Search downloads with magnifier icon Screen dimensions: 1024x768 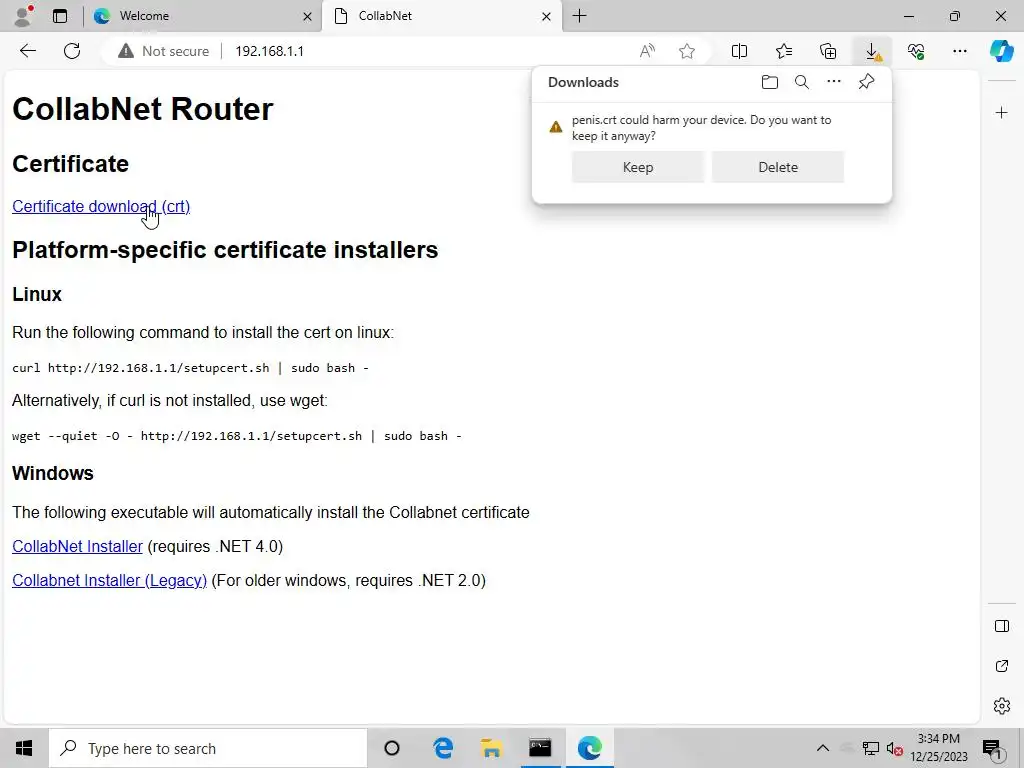click(x=802, y=82)
